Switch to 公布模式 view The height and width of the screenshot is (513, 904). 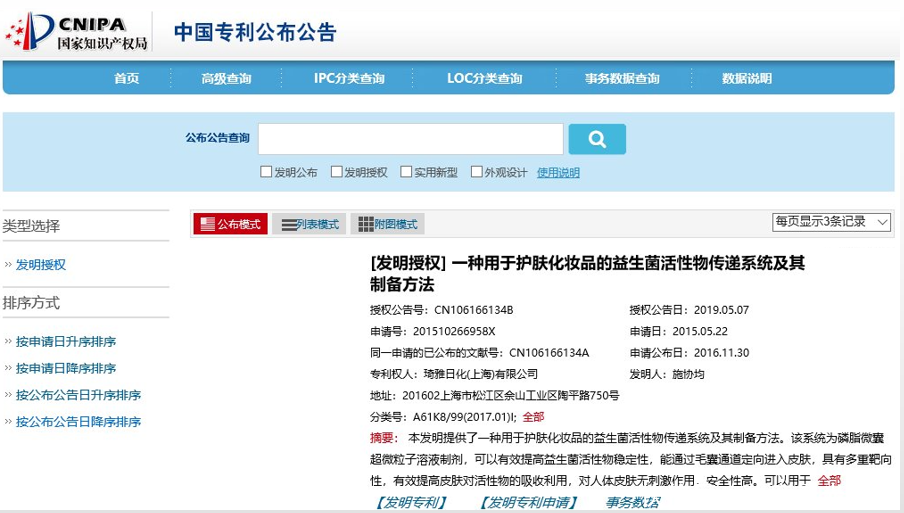tap(231, 224)
